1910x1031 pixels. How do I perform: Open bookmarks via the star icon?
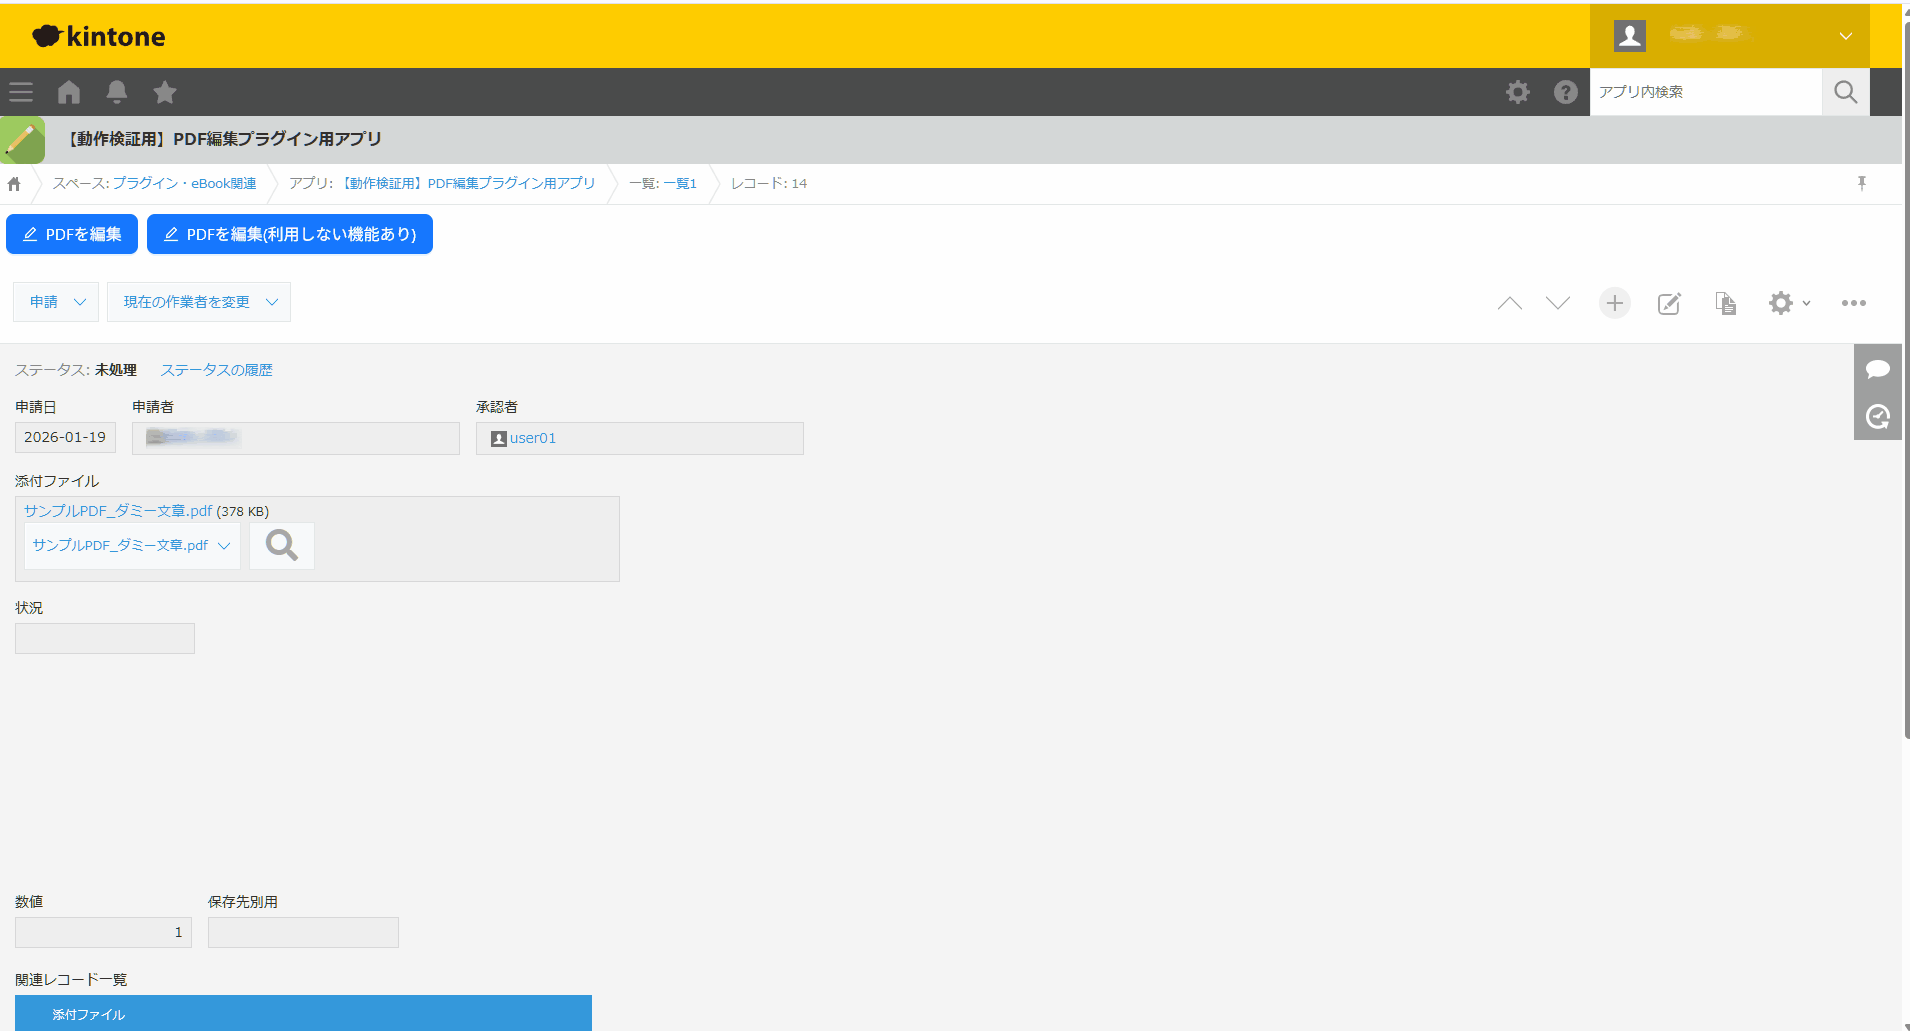point(165,92)
